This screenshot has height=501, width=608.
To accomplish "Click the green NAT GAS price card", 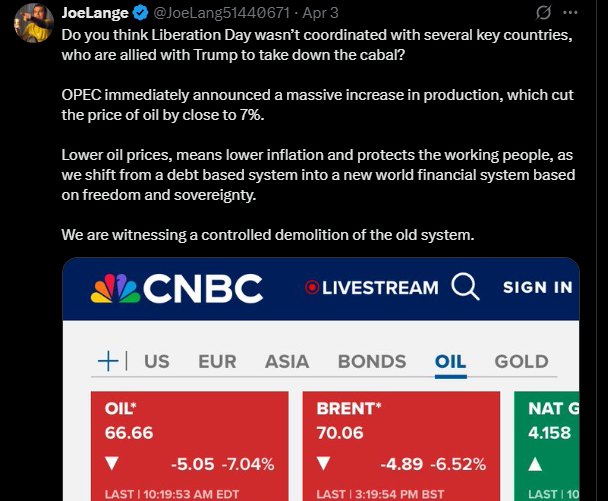I will click(x=549, y=446).
